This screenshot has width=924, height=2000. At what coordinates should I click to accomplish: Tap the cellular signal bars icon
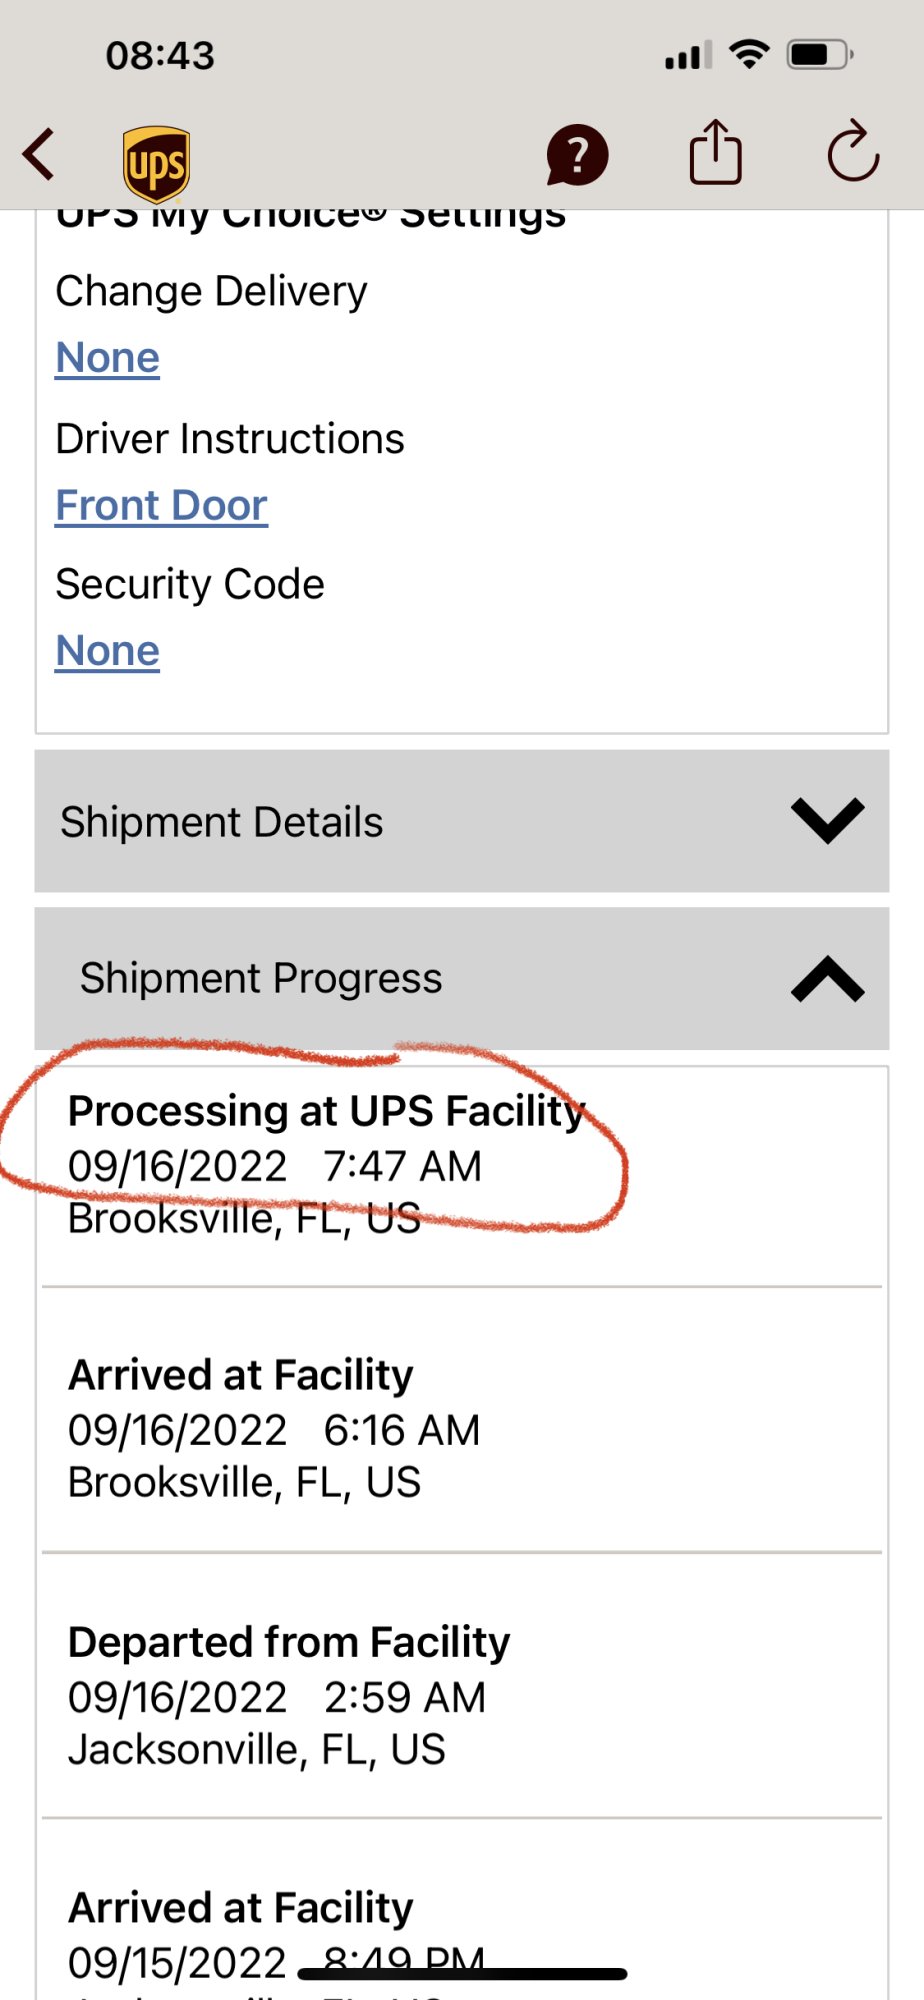click(x=688, y=56)
